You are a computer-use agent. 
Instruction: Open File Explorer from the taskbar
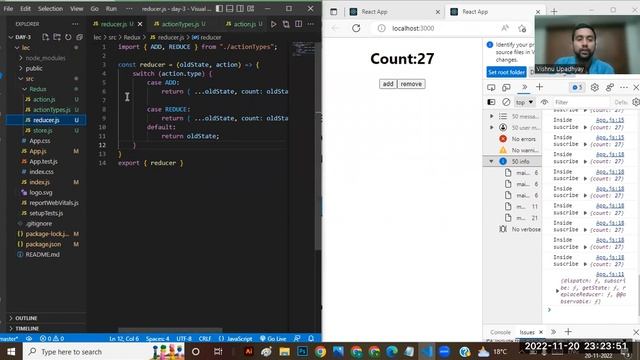click(284, 351)
